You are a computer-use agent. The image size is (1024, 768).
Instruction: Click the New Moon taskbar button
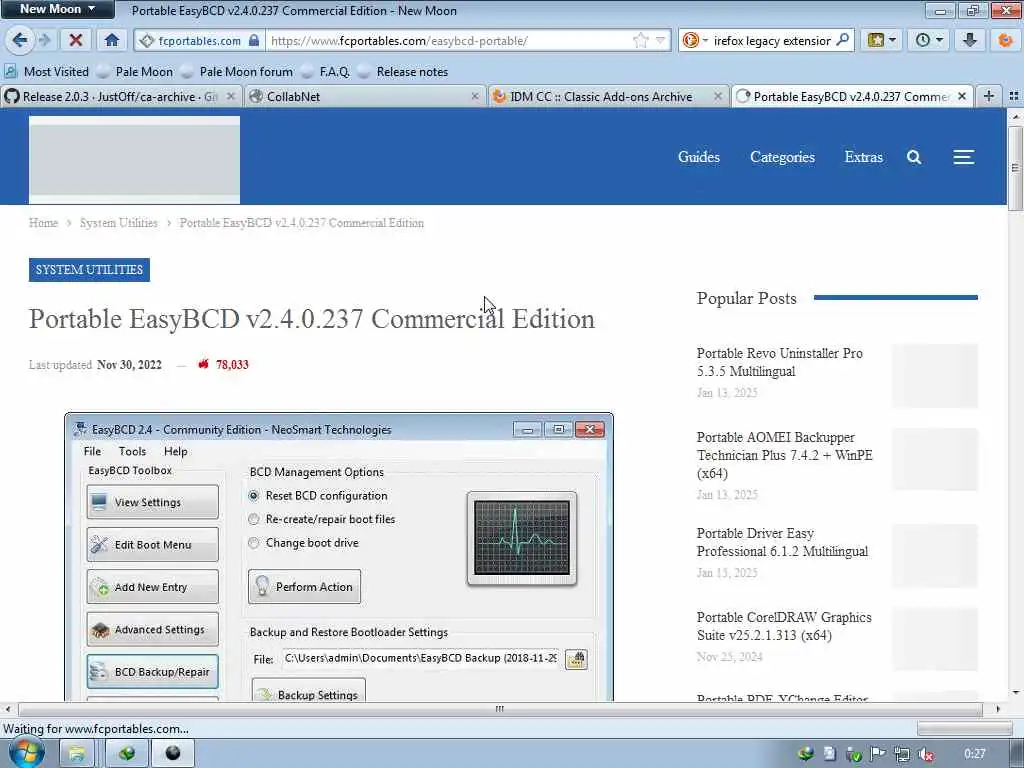173,754
